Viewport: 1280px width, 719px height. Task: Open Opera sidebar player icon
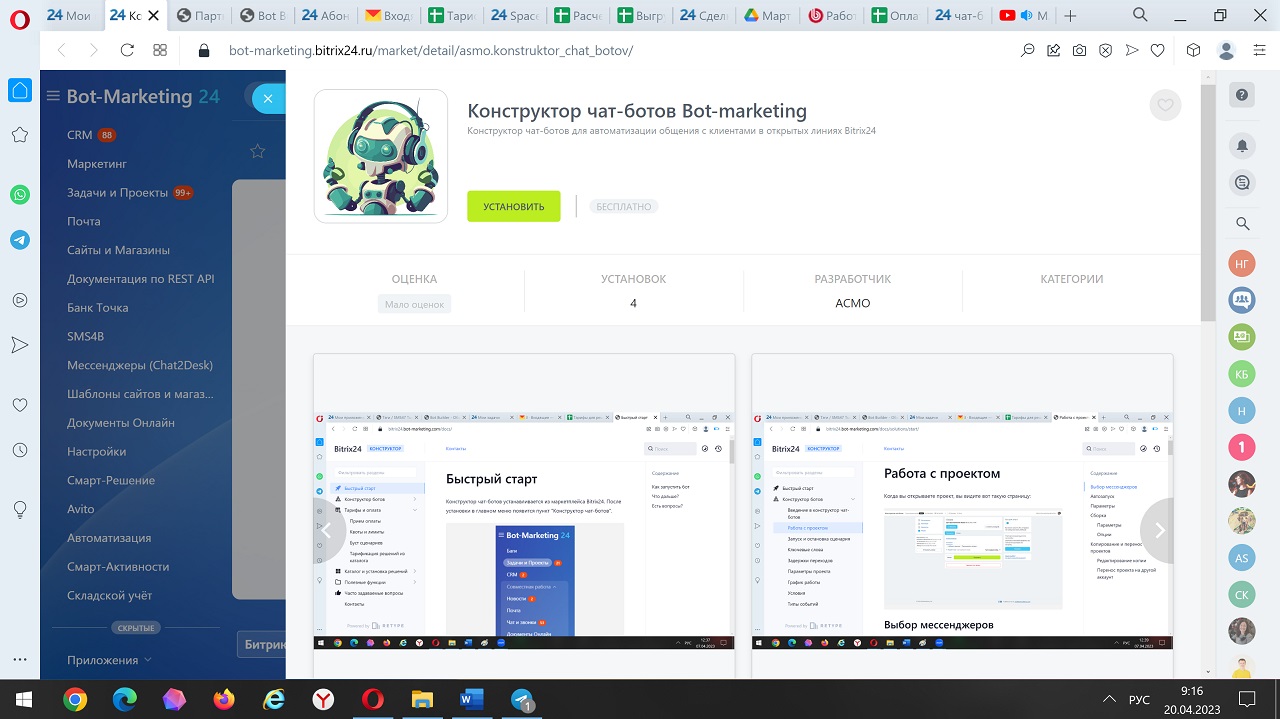tap(20, 299)
